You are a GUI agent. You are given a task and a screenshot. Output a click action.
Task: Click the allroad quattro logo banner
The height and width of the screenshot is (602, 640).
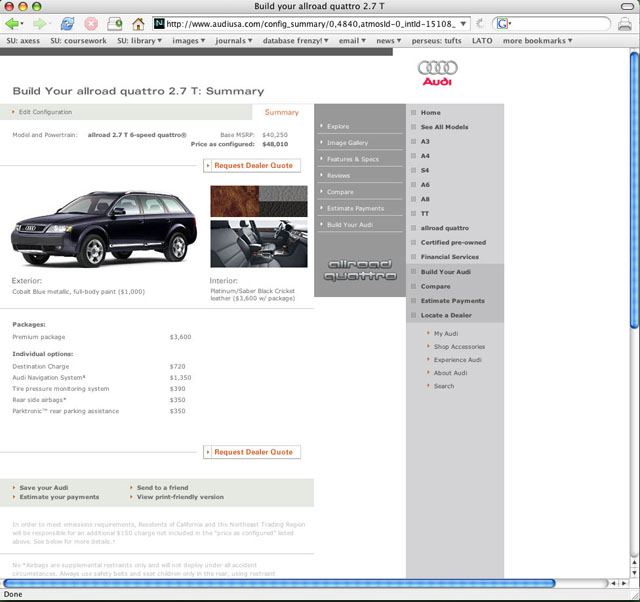360,270
